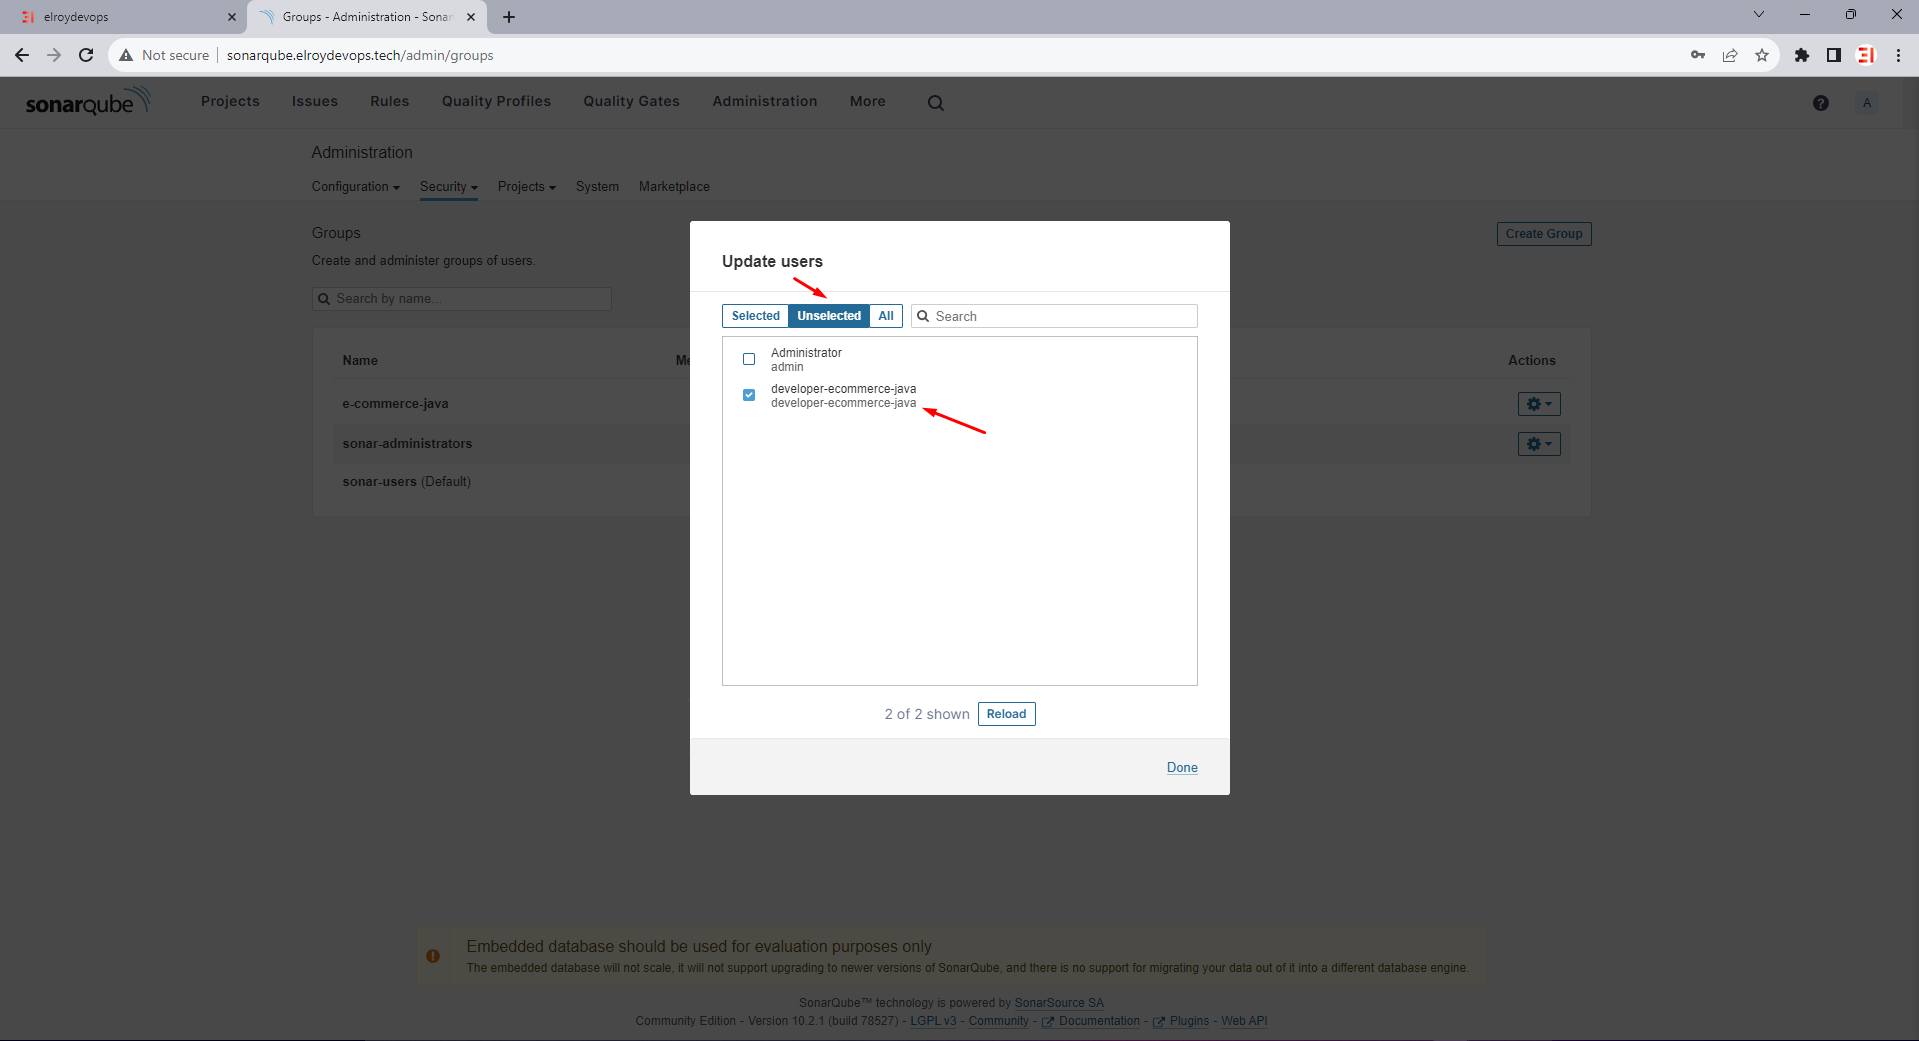Click the SonarQube logo
This screenshot has width=1919, height=1041.
[x=88, y=101]
